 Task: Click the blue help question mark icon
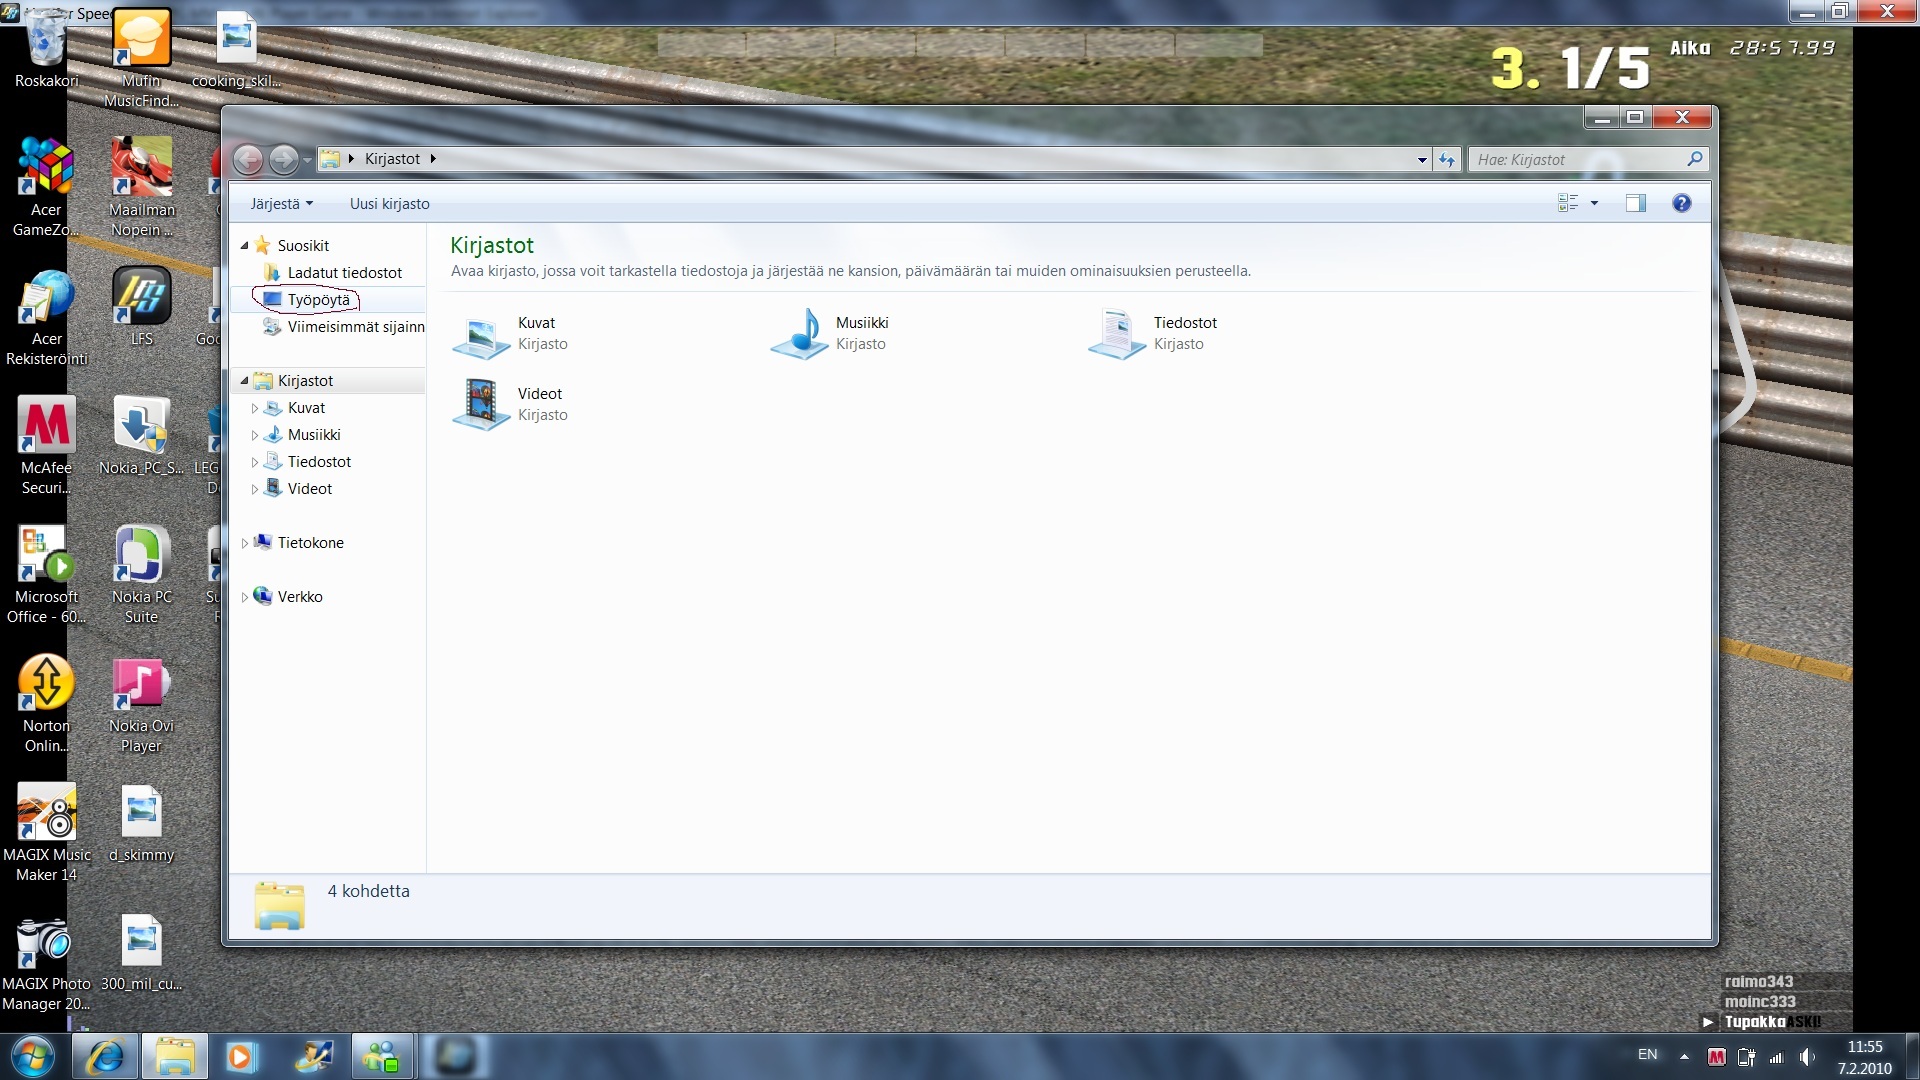pyautogui.click(x=1681, y=204)
